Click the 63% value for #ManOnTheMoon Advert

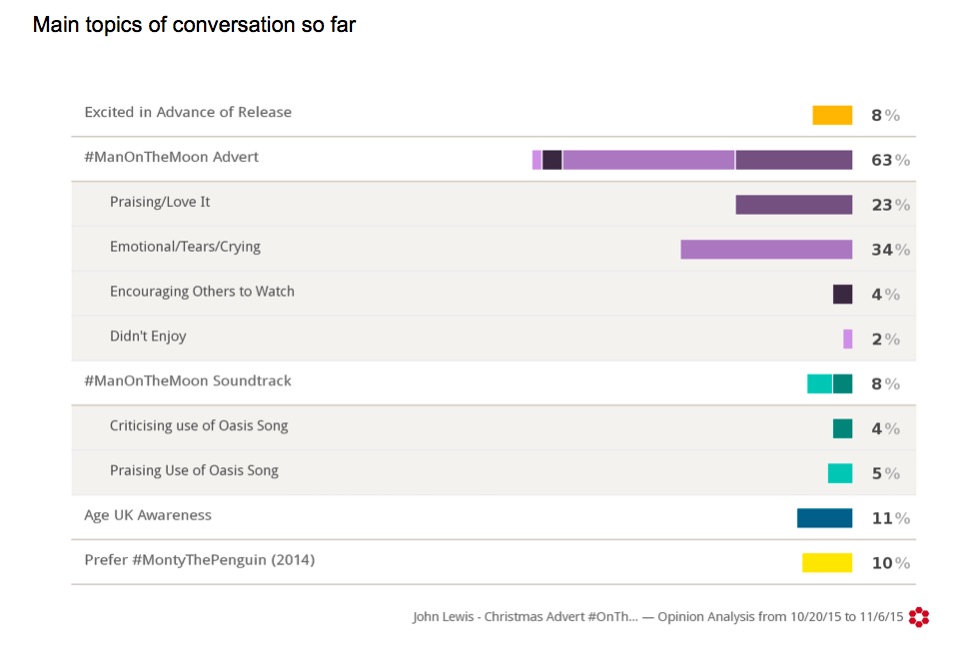[x=889, y=160]
